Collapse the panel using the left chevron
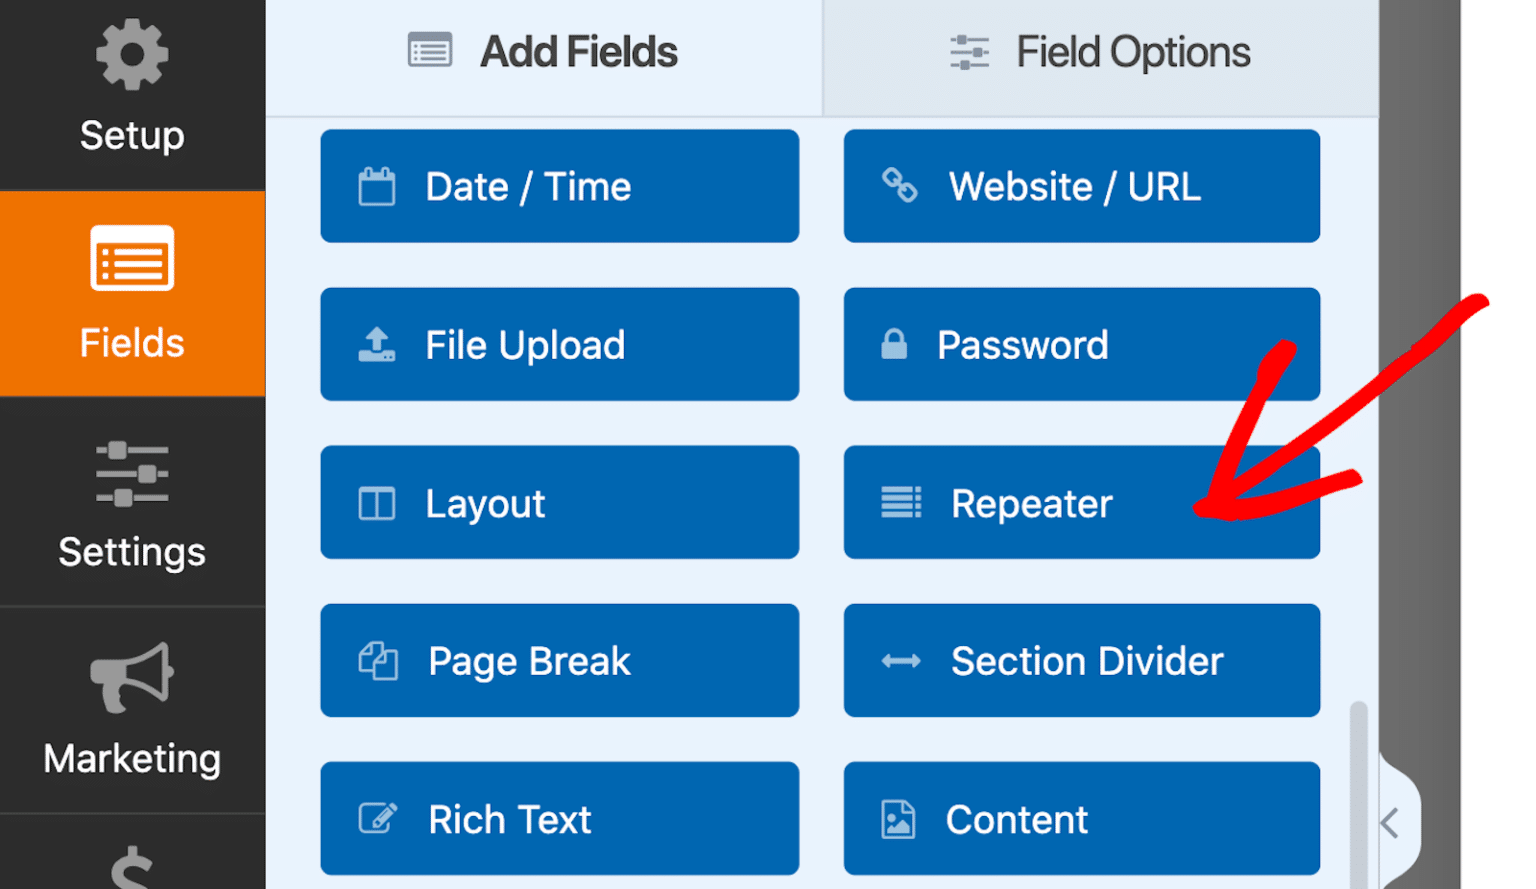 pyautogui.click(x=1391, y=823)
